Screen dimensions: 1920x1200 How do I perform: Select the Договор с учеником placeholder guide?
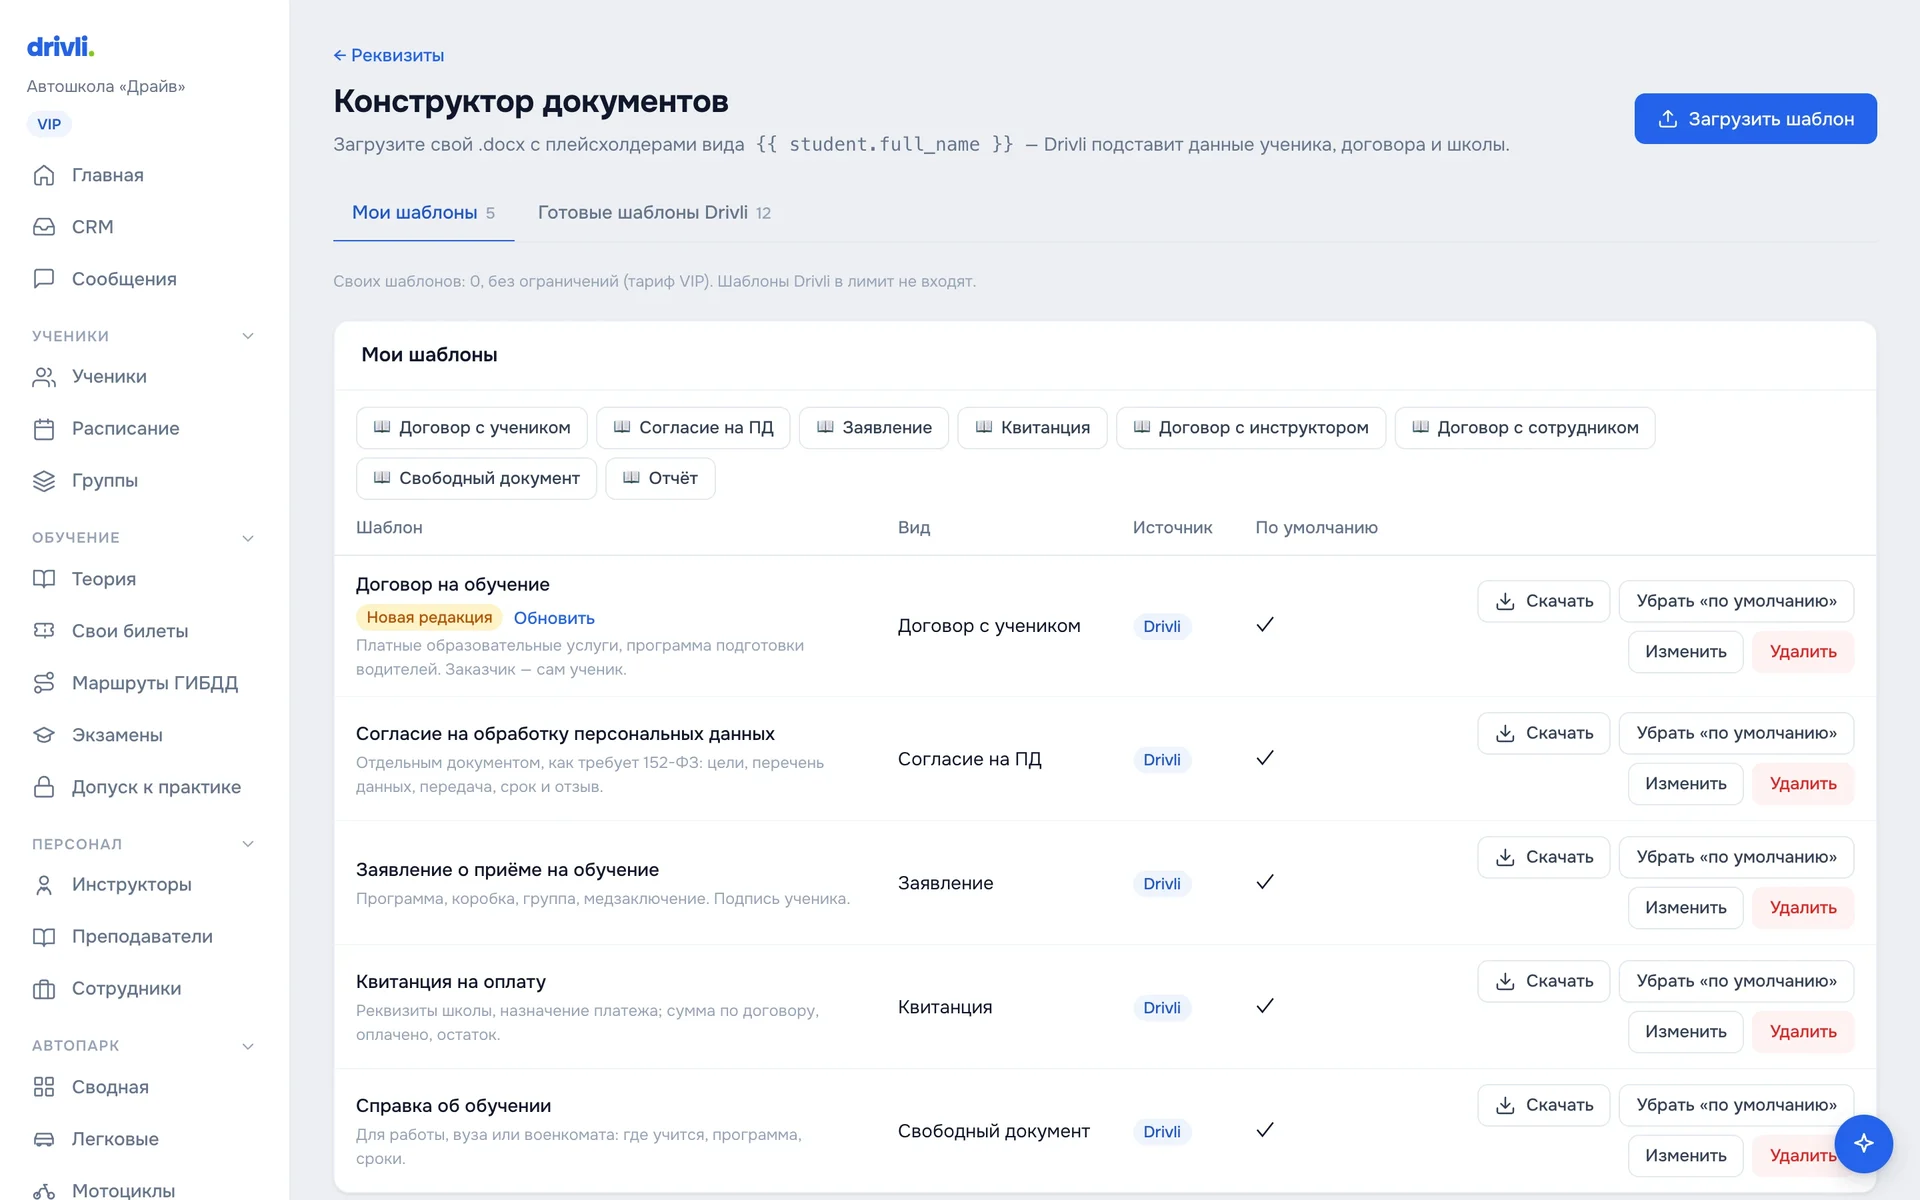472,428
